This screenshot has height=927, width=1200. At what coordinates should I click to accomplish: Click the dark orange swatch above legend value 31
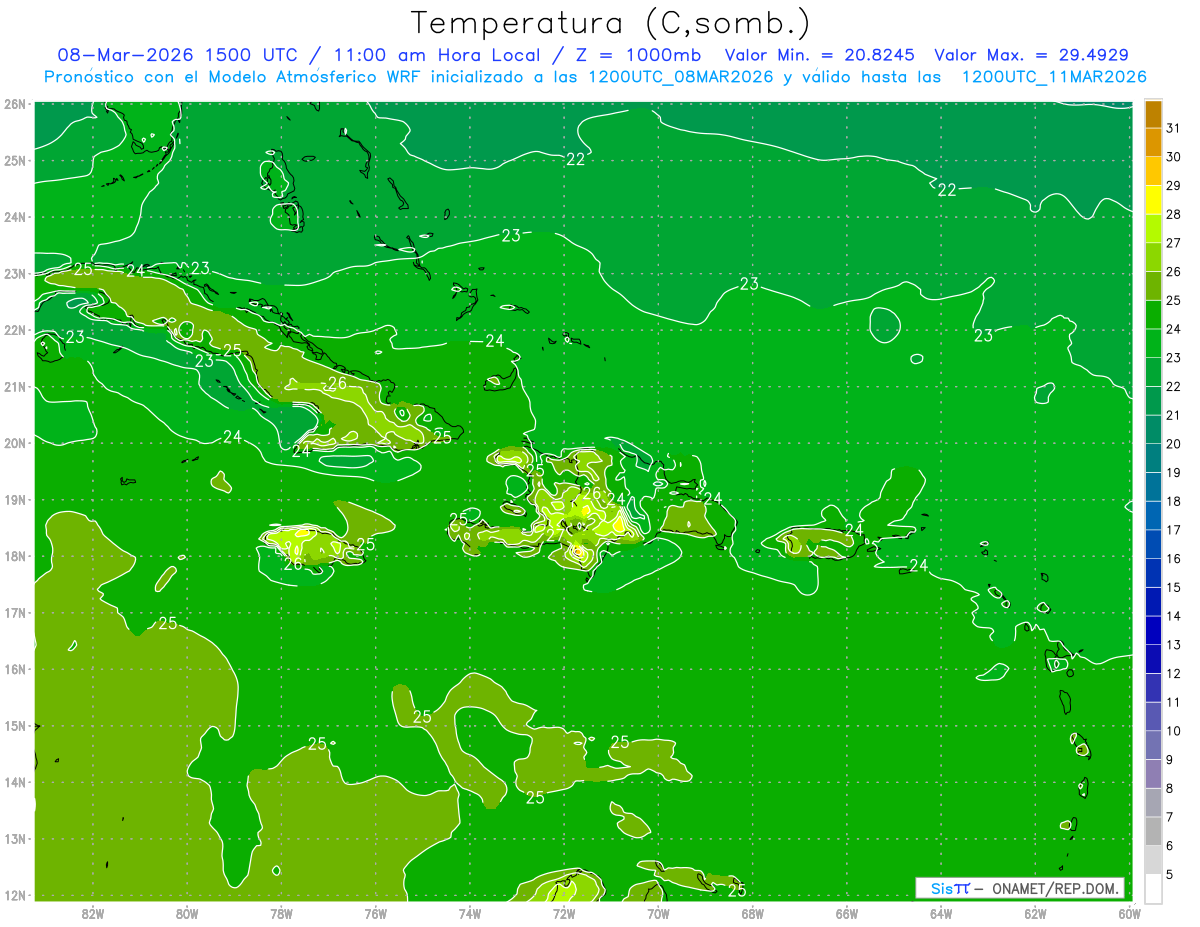point(1153,114)
